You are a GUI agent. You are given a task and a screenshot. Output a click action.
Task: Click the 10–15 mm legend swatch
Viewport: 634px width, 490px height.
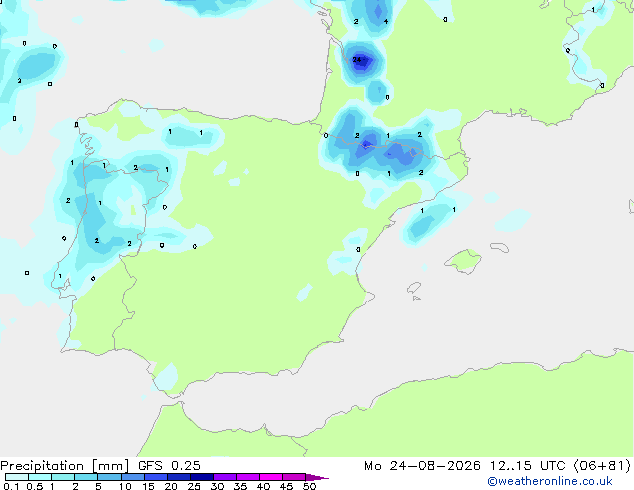click(x=132, y=477)
